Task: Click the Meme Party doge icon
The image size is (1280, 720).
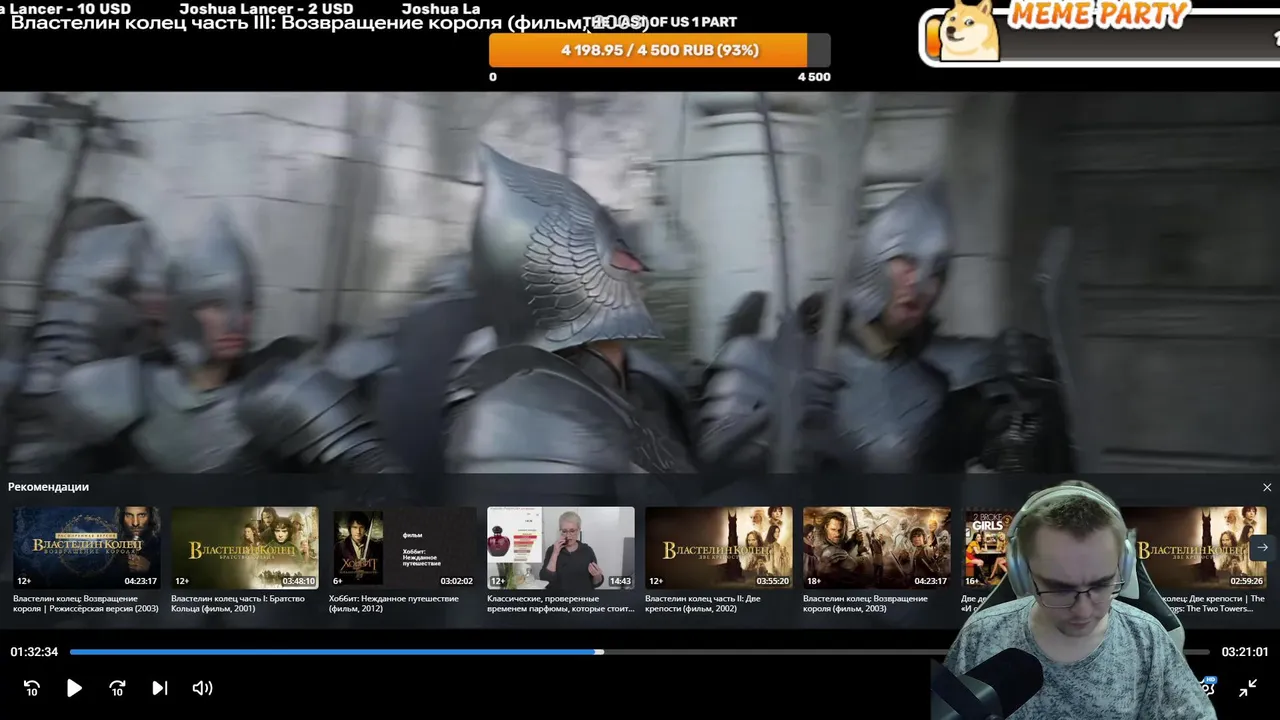Action: coord(970,30)
